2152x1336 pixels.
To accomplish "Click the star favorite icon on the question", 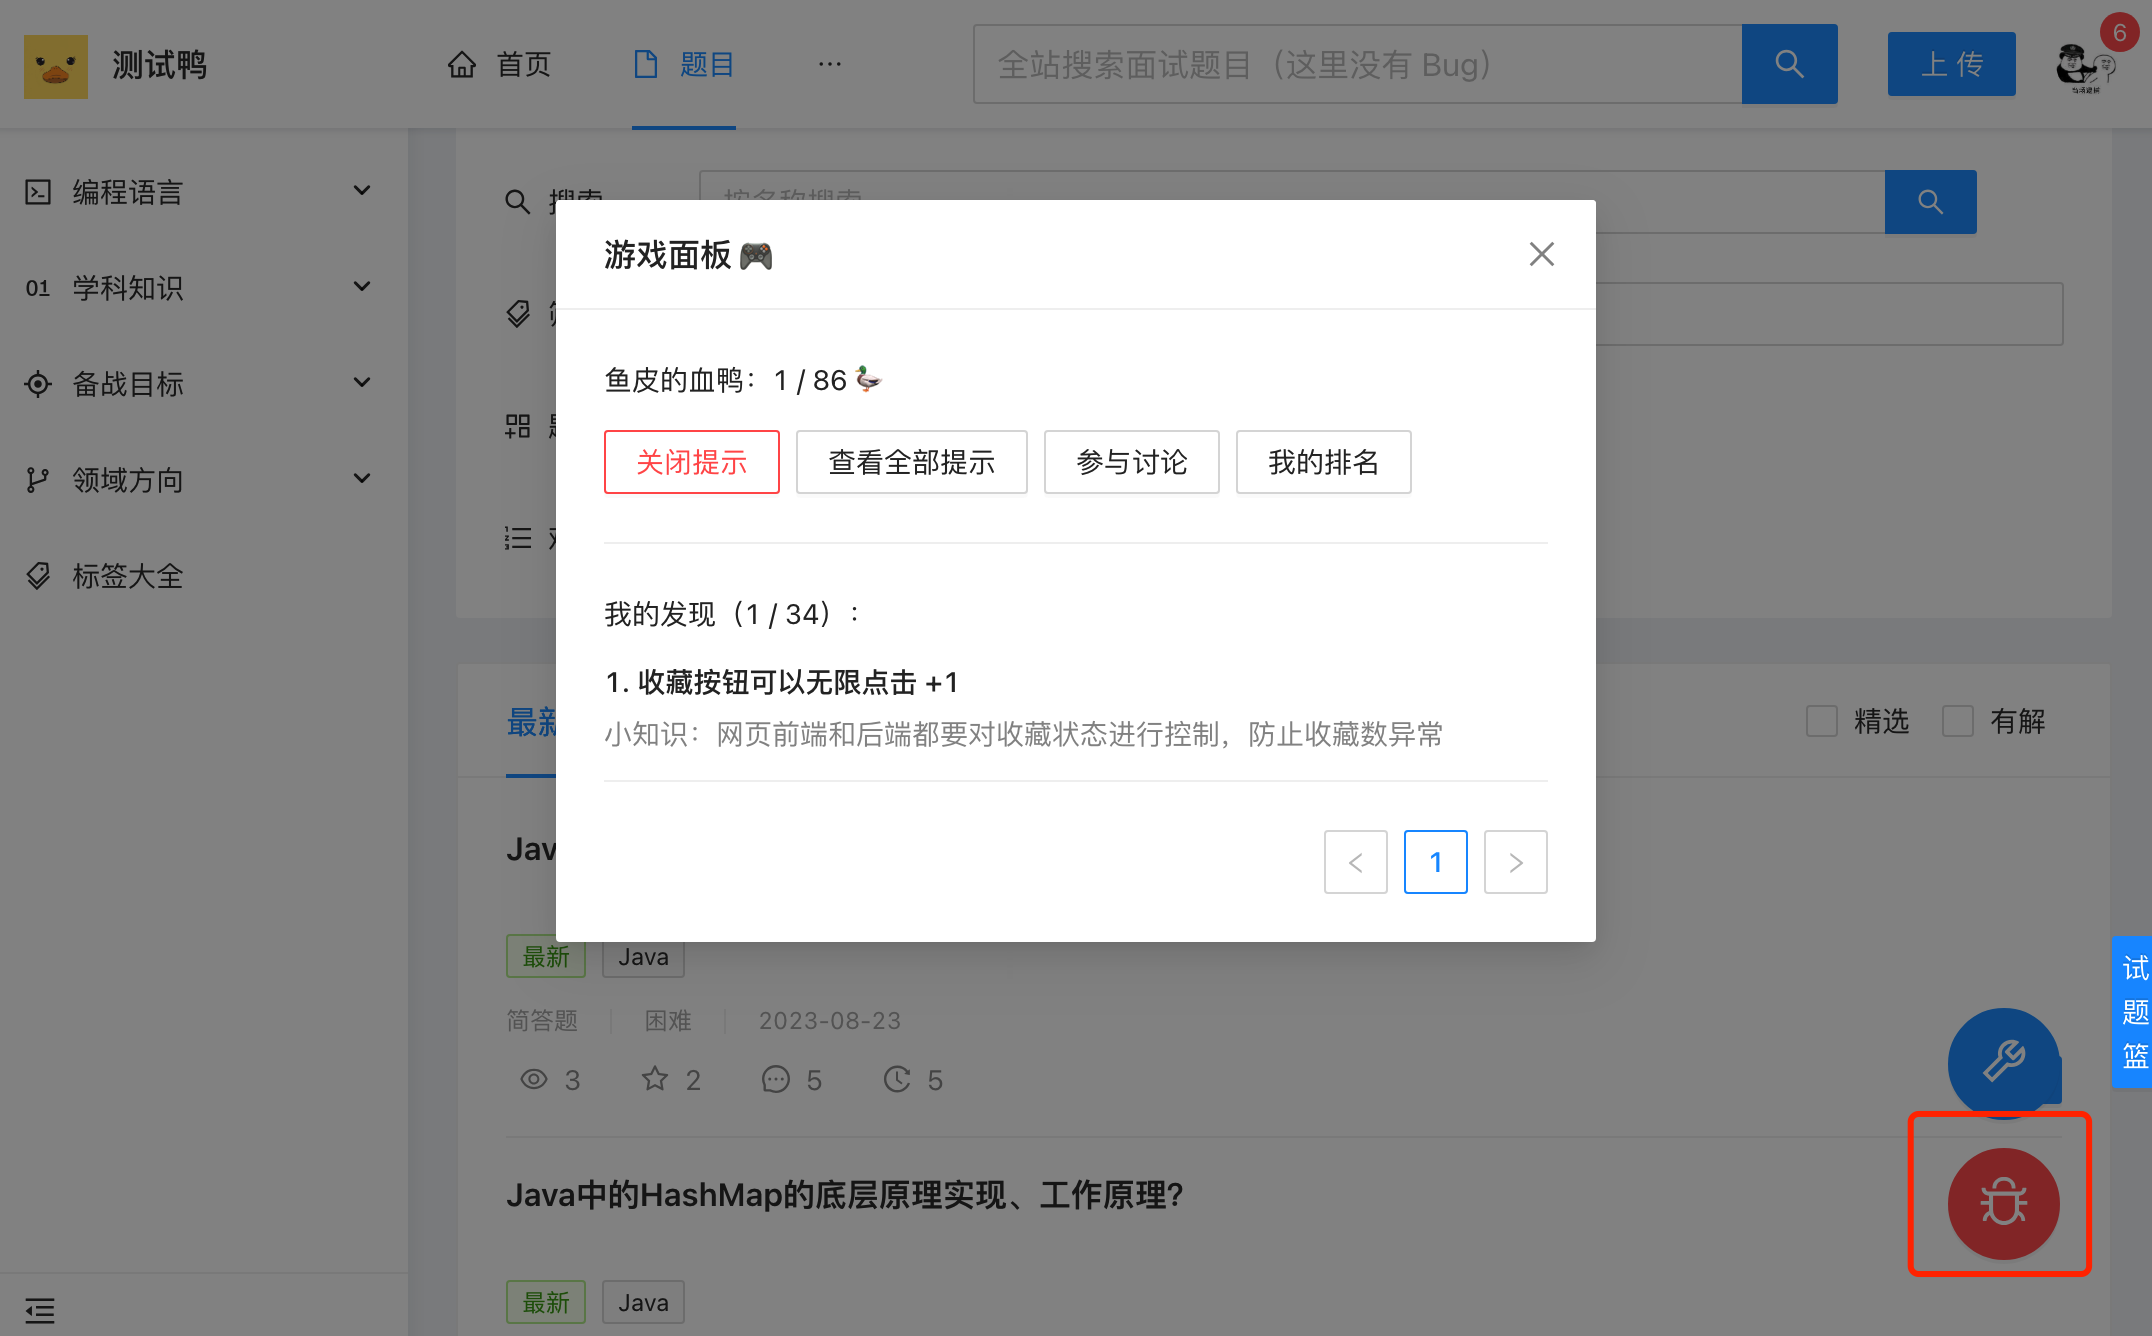I will (655, 1079).
